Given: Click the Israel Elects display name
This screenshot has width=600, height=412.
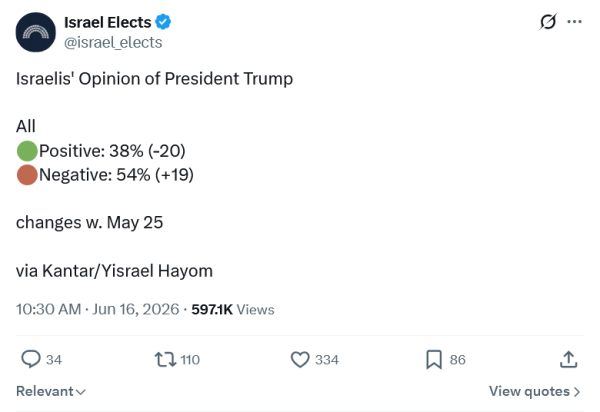Looking at the screenshot, I should [x=108, y=22].
